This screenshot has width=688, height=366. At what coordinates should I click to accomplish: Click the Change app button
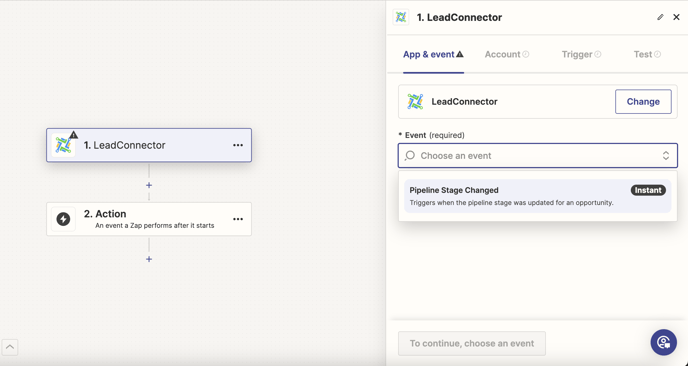pos(643,102)
